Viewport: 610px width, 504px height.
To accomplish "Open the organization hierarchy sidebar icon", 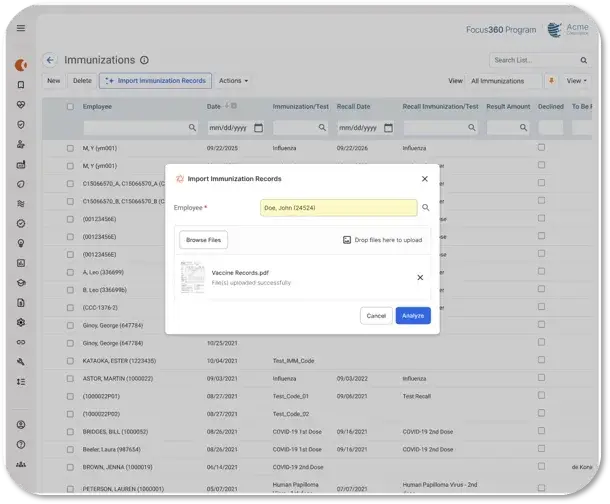I will 21,464.
